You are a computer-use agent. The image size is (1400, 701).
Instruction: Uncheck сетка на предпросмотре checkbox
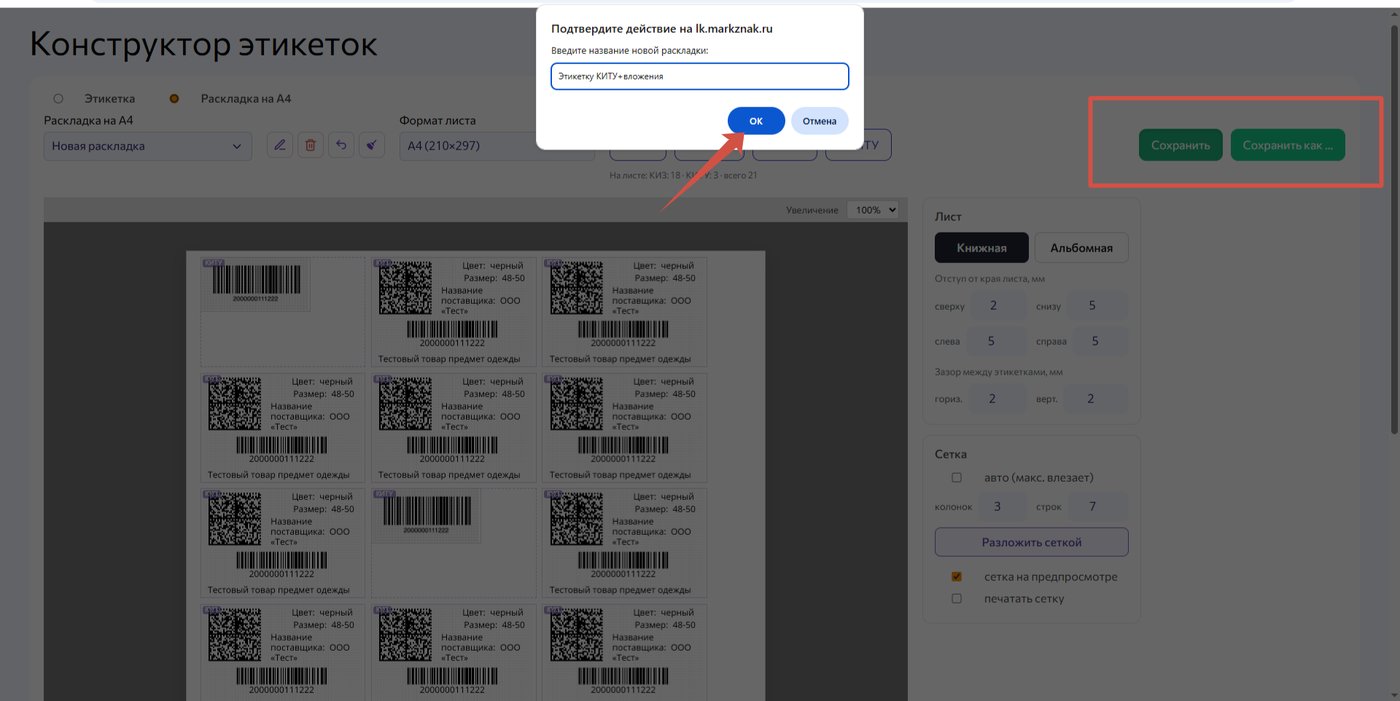point(957,577)
